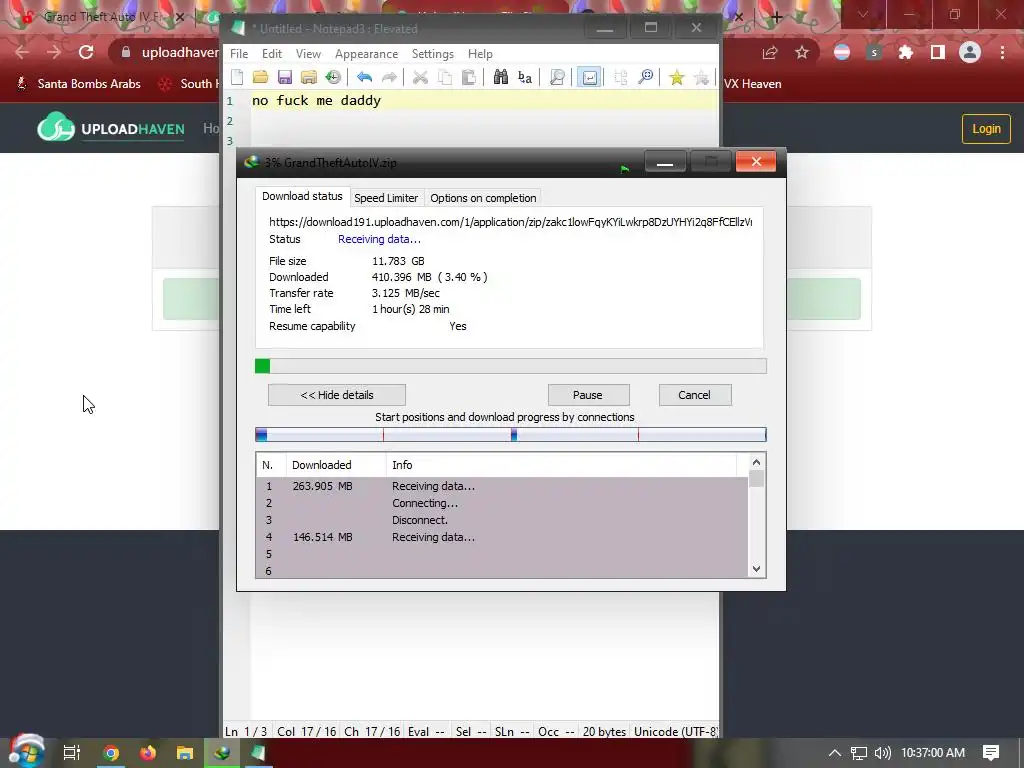Open file with folder icon in Notepad3
Viewport: 1024px width, 768px height.
click(261, 78)
